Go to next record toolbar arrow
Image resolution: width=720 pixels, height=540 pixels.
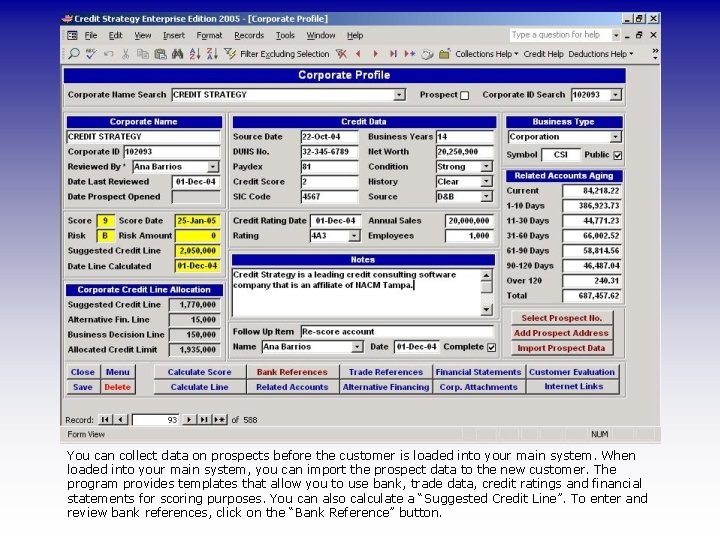(x=376, y=54)
